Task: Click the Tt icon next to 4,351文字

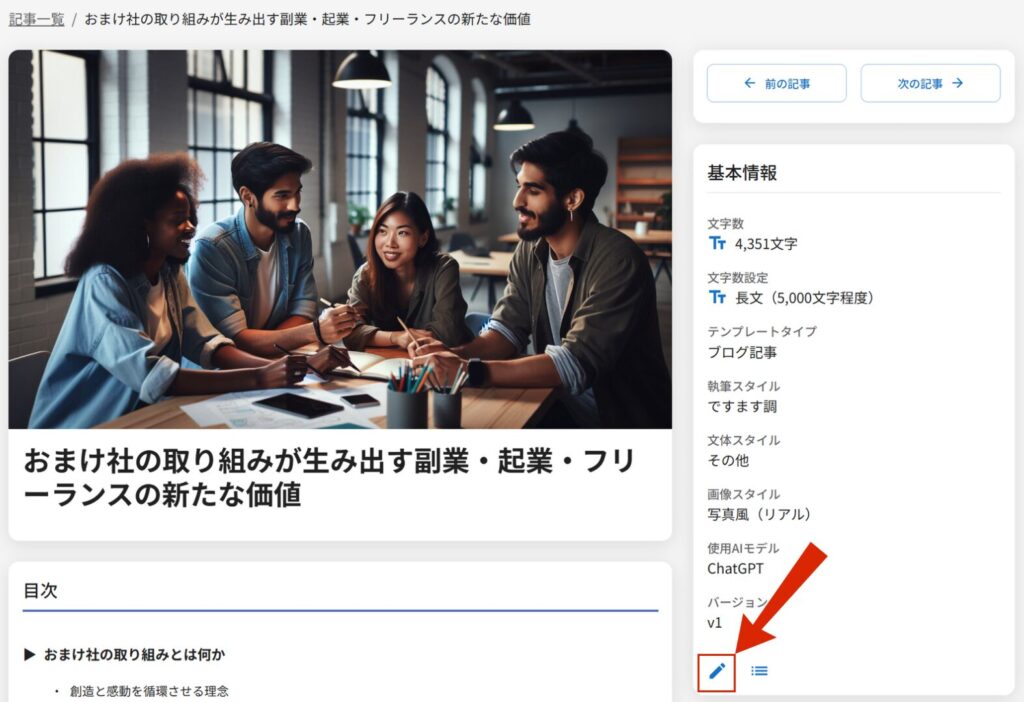Action: click(717, 243)
